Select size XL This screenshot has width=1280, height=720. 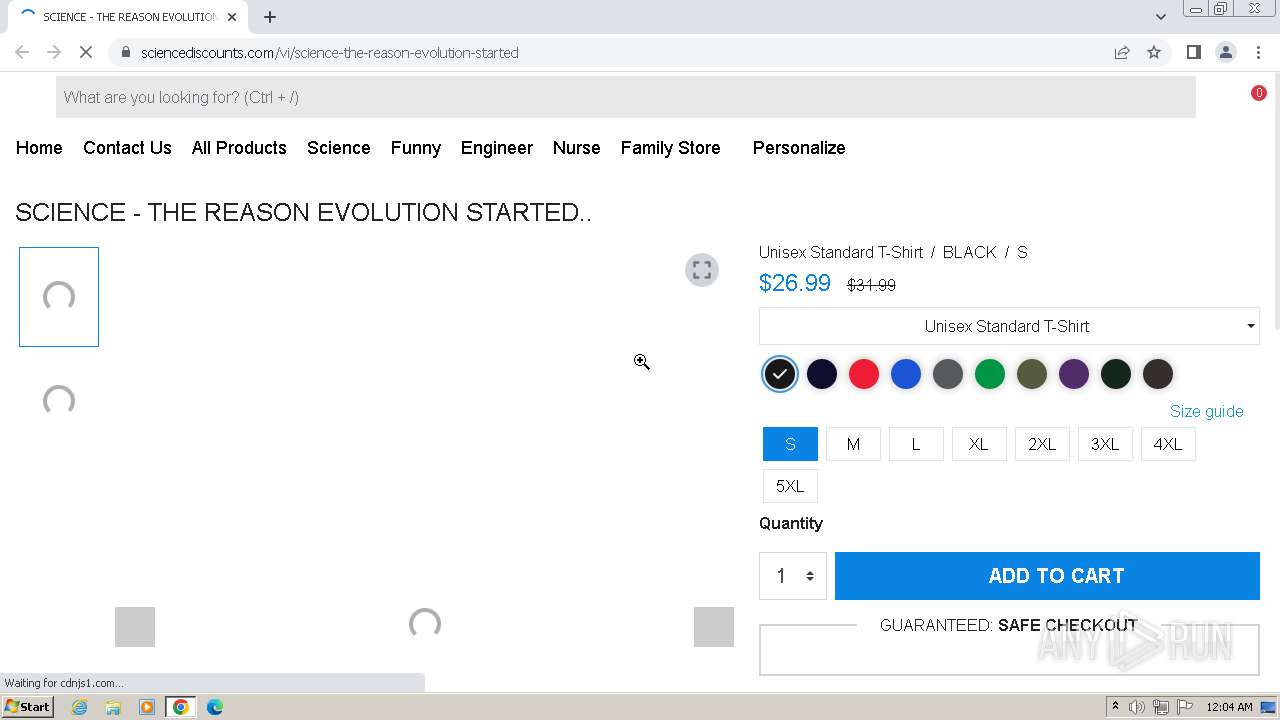coord(979,444)
